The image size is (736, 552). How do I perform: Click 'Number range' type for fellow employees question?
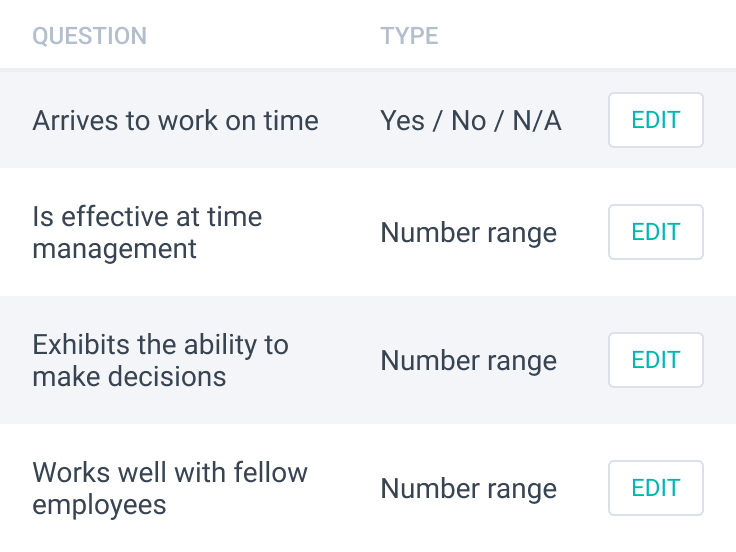(468, 488)
